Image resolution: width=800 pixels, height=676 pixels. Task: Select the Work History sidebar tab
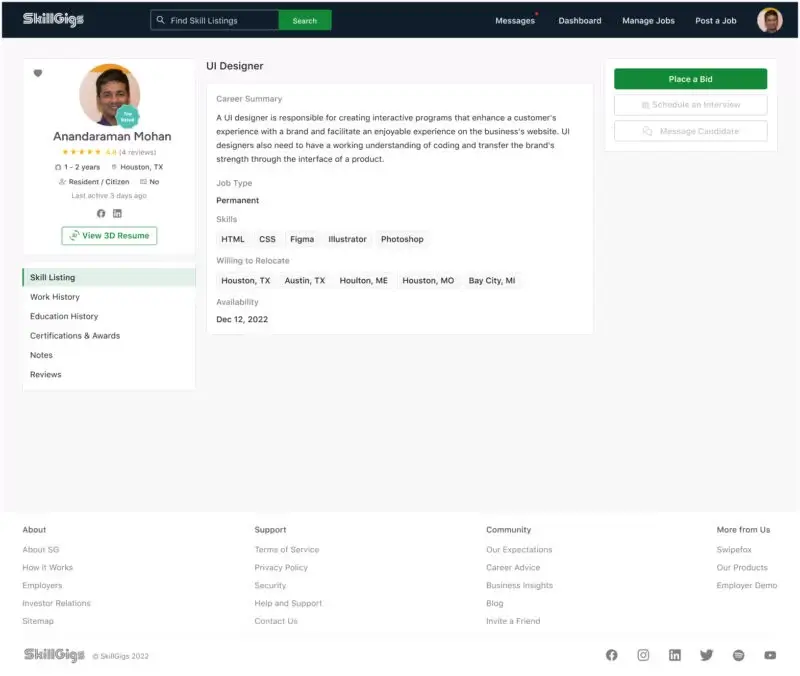(x=55, y=297)
